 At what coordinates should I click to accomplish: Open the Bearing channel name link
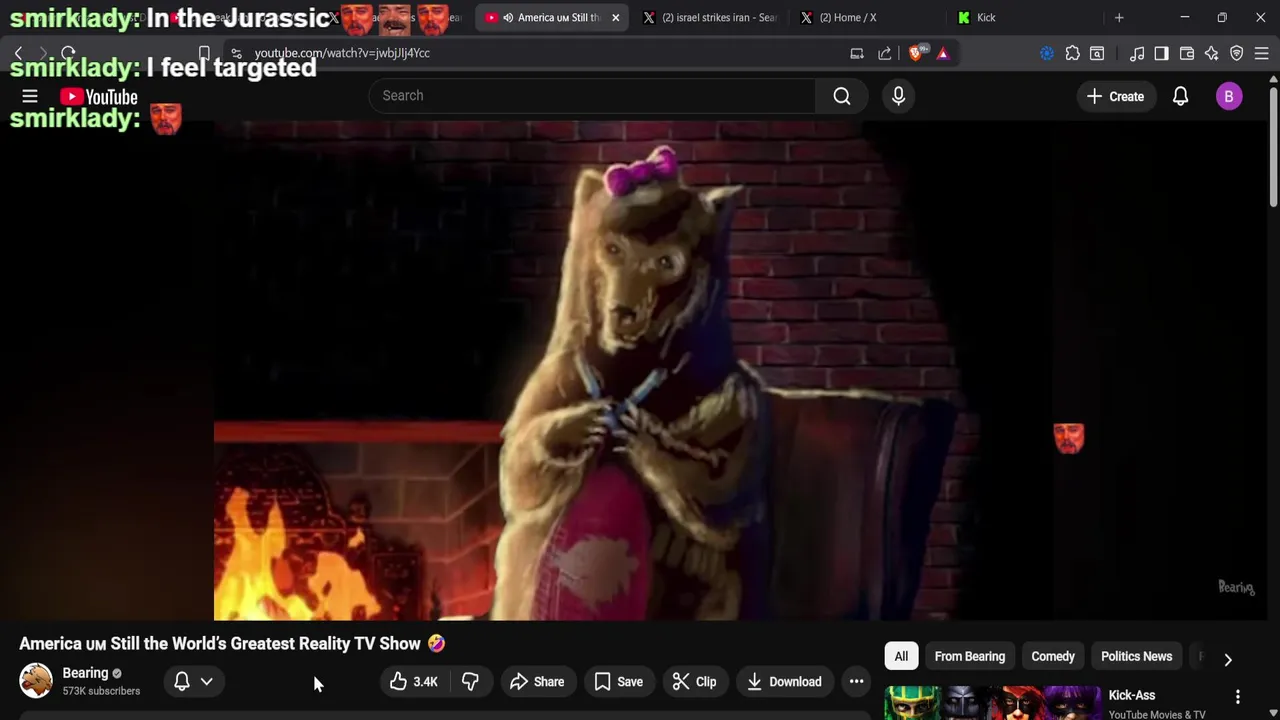click(85, 673)
